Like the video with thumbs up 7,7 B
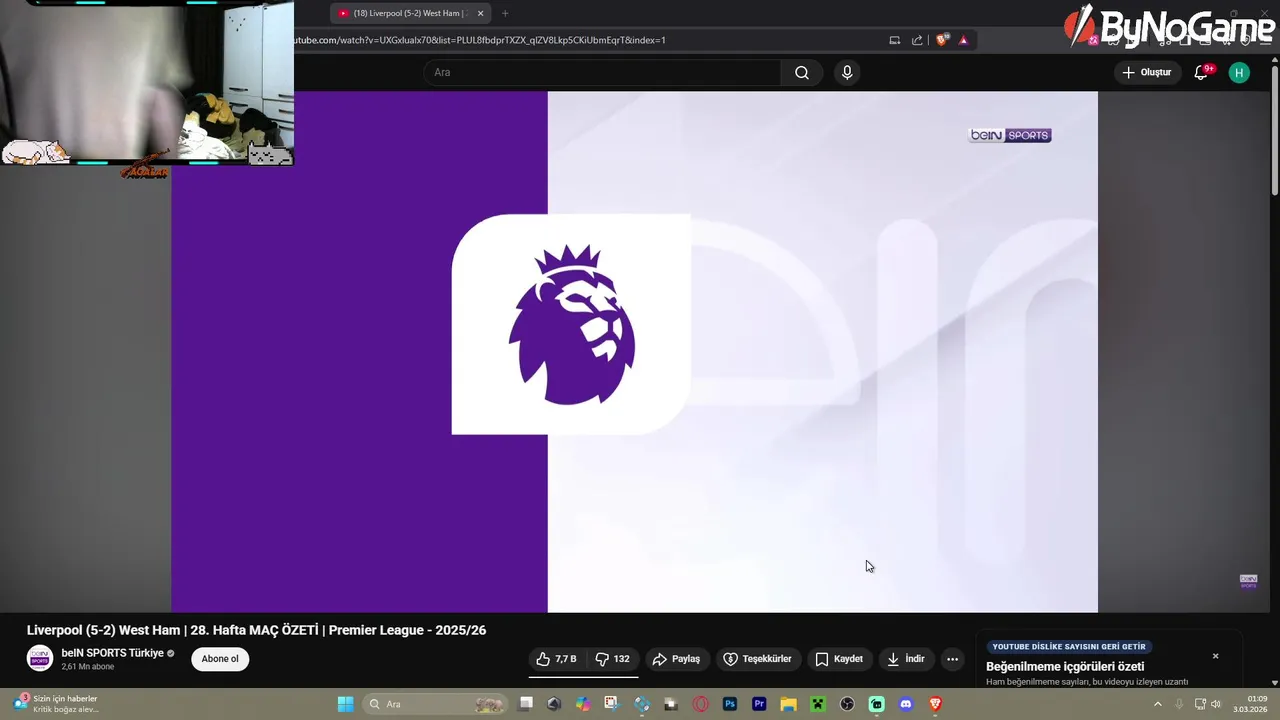The height and width of the screenshot is (720, 1280). [556, 659]
